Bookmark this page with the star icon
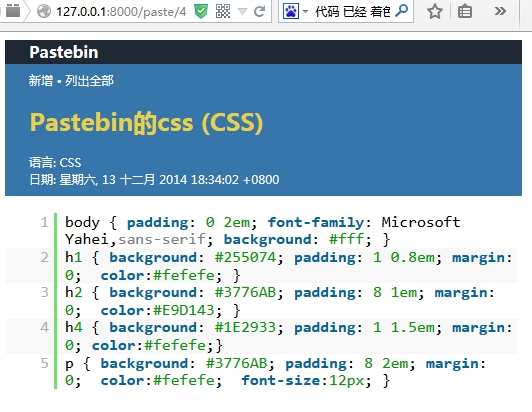Image resolution: width=532 pixels, height=412 pixels. [435, 12]
